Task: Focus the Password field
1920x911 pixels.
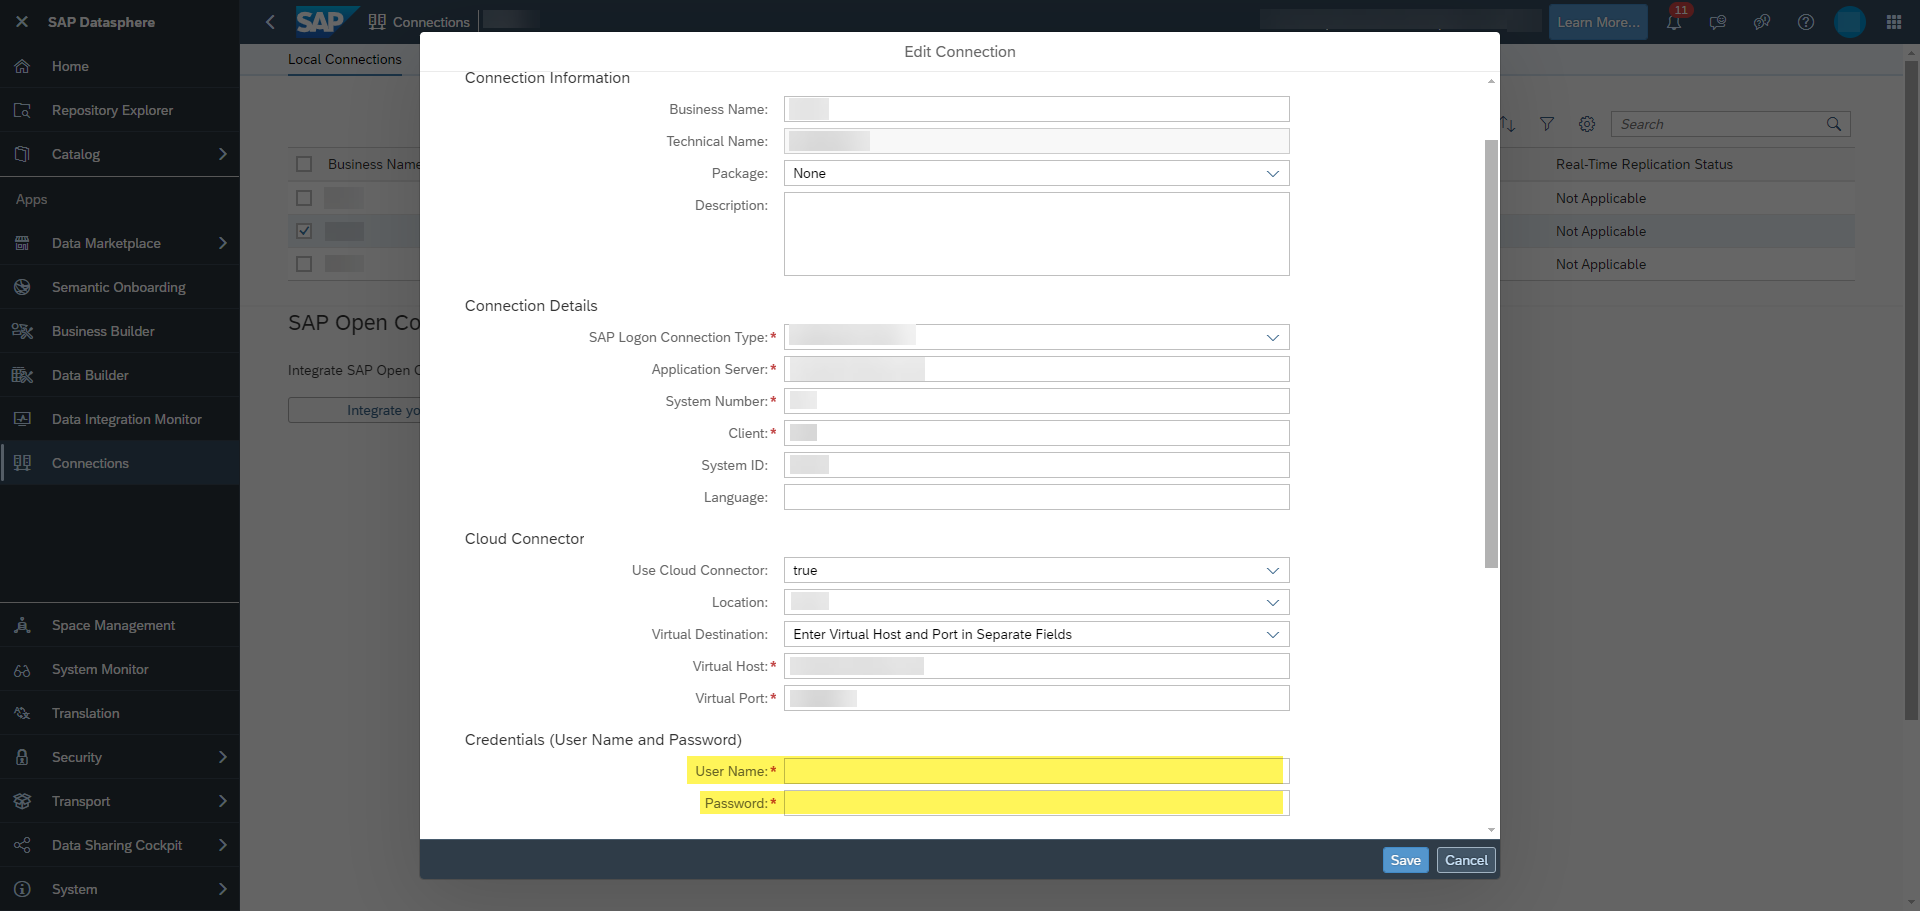Action: pyautogui.click(x=1037, y=803)
